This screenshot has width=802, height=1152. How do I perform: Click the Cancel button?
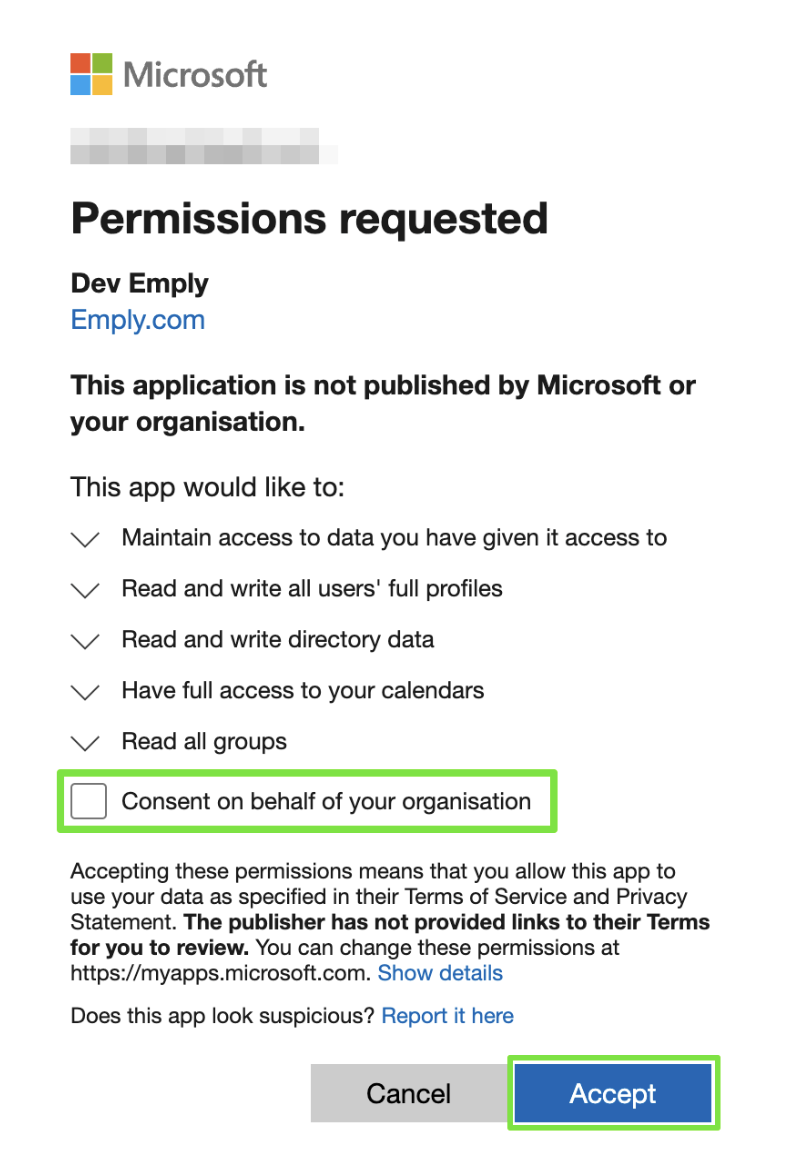408,1093
